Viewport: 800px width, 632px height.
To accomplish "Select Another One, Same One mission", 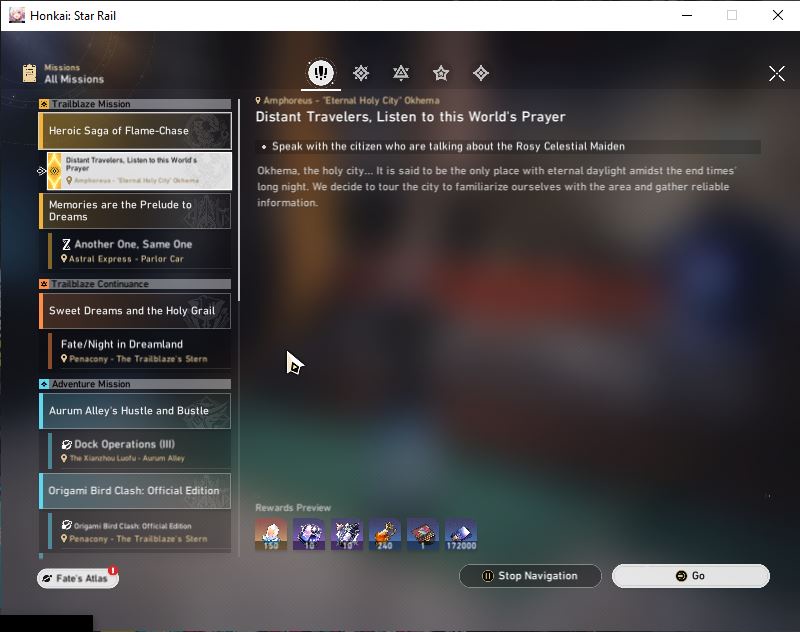I will coord(140,251).
